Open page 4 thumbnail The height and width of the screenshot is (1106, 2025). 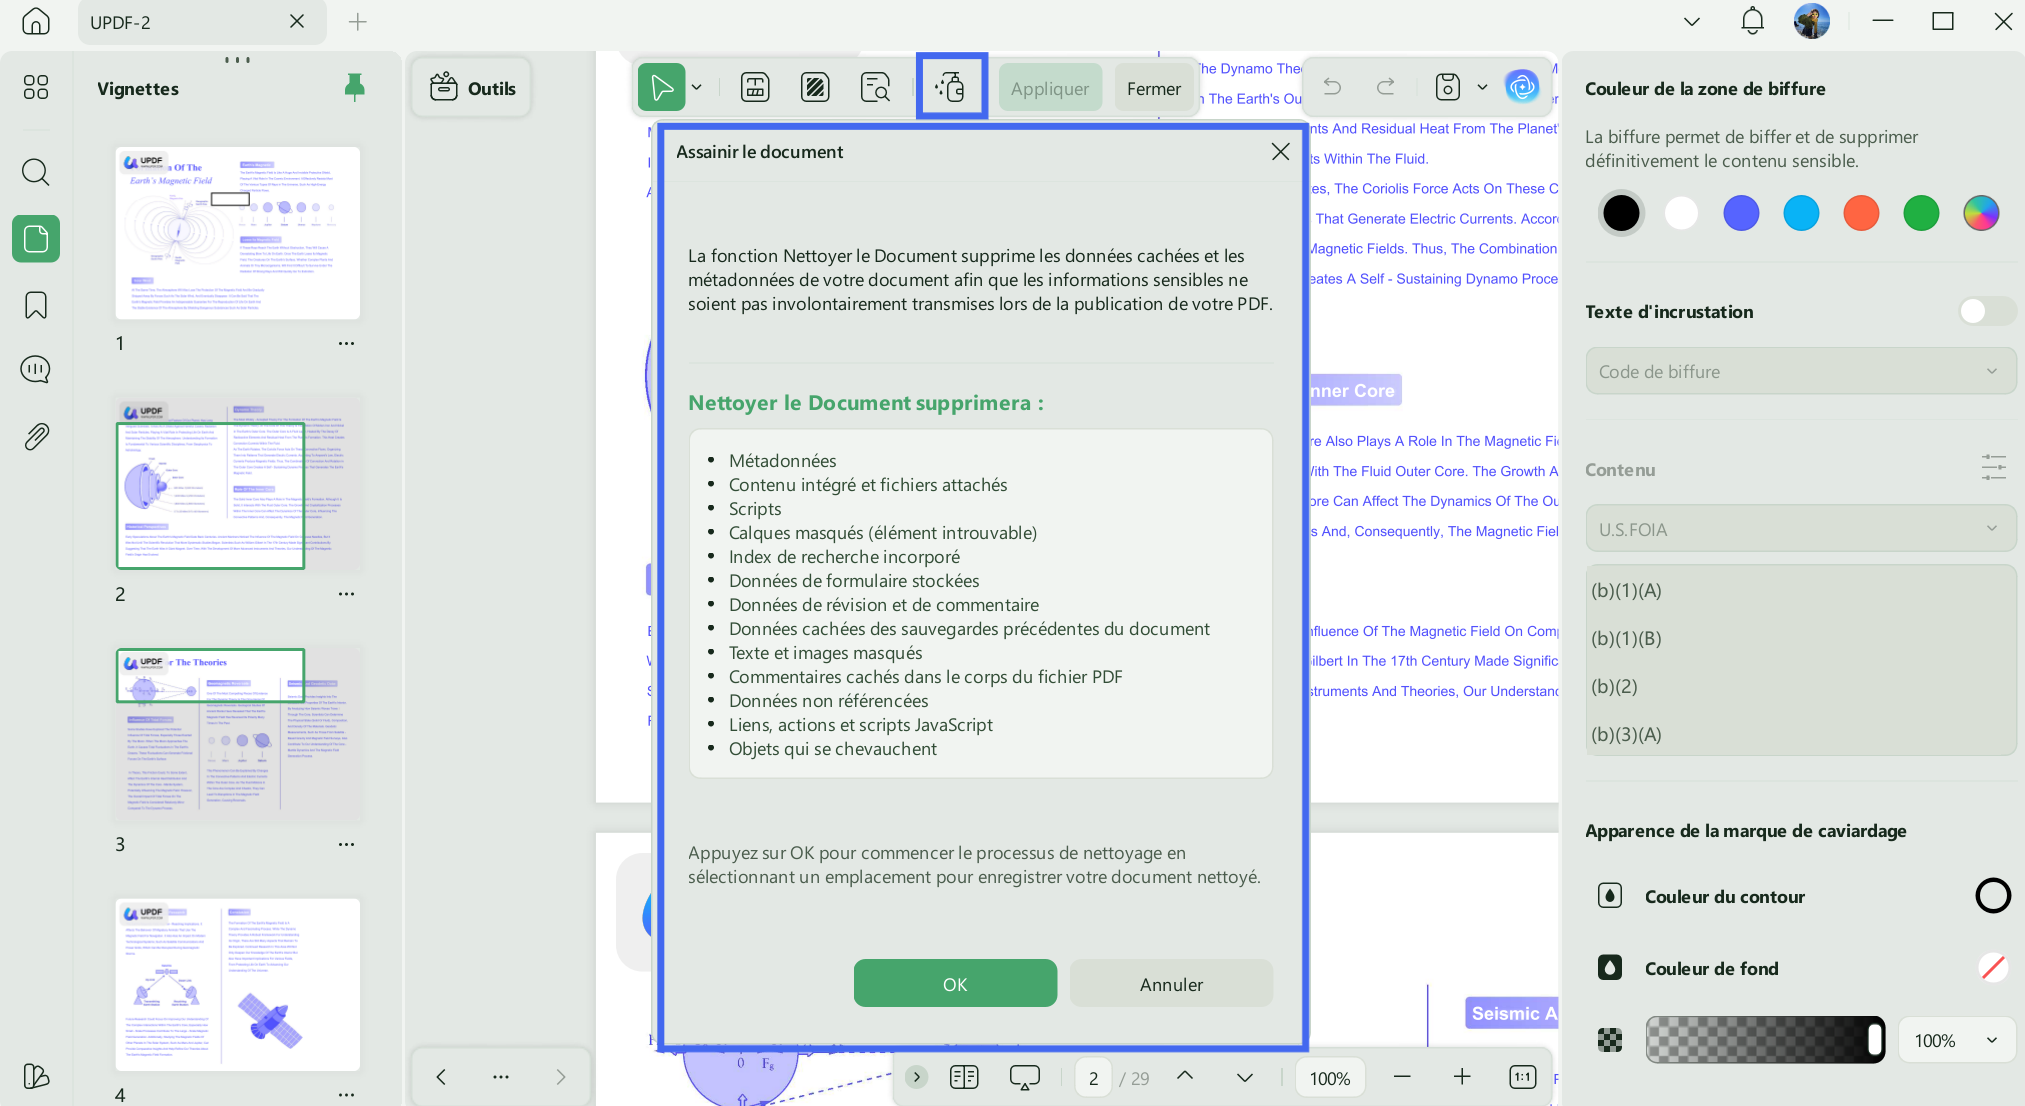238,985
